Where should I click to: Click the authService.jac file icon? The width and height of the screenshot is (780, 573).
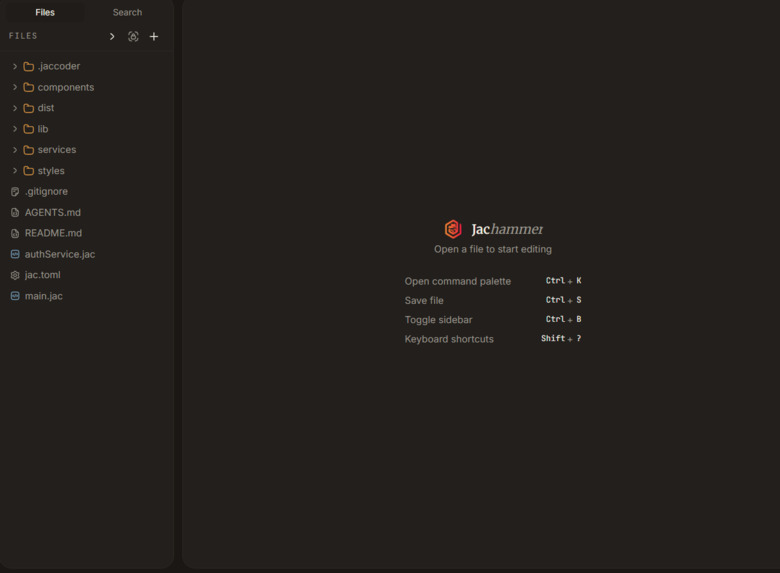tap(15, 254)
